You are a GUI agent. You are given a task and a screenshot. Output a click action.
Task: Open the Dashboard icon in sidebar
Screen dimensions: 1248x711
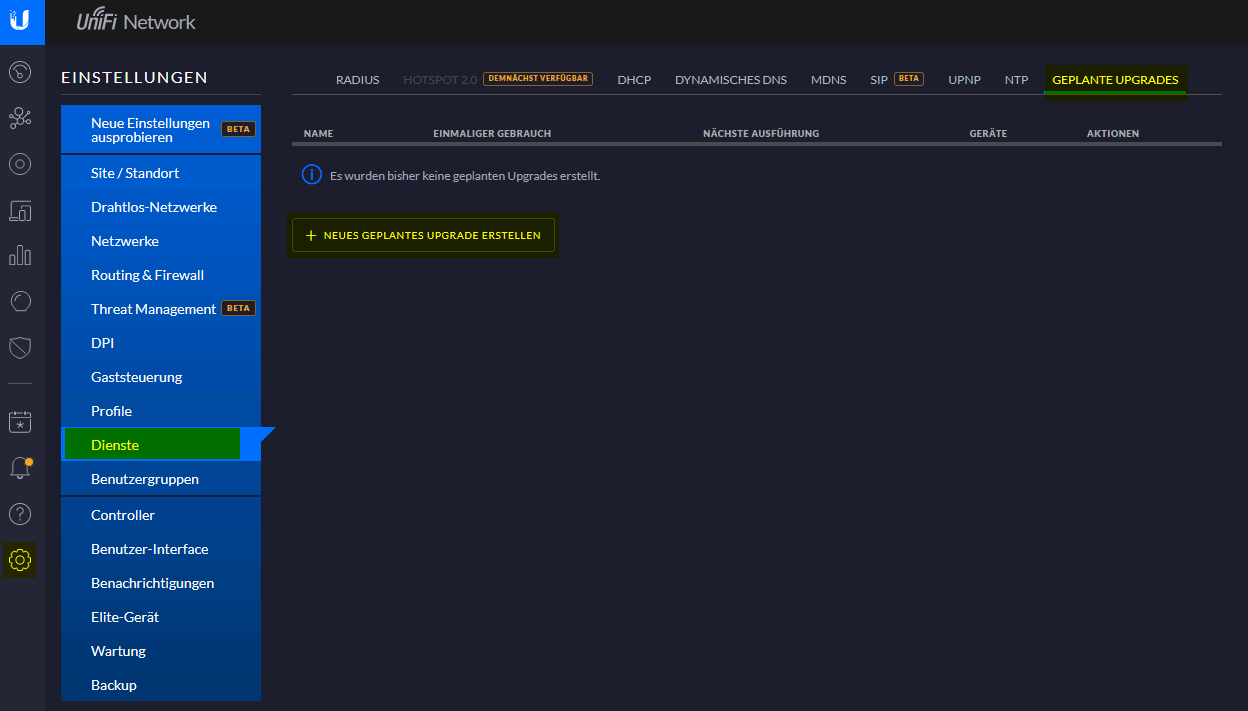20,72
